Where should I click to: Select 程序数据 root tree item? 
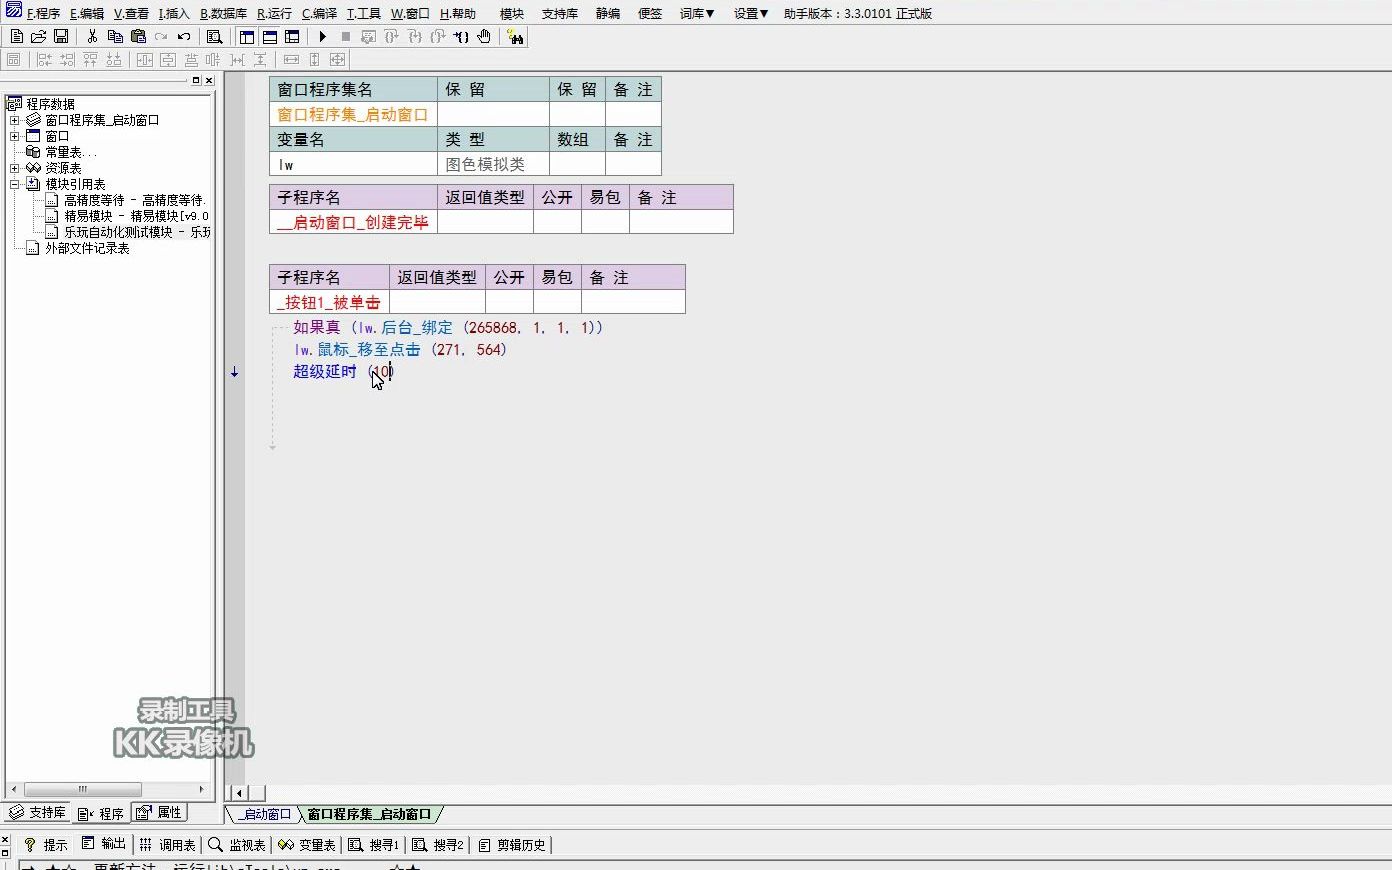tap(50, 104)
